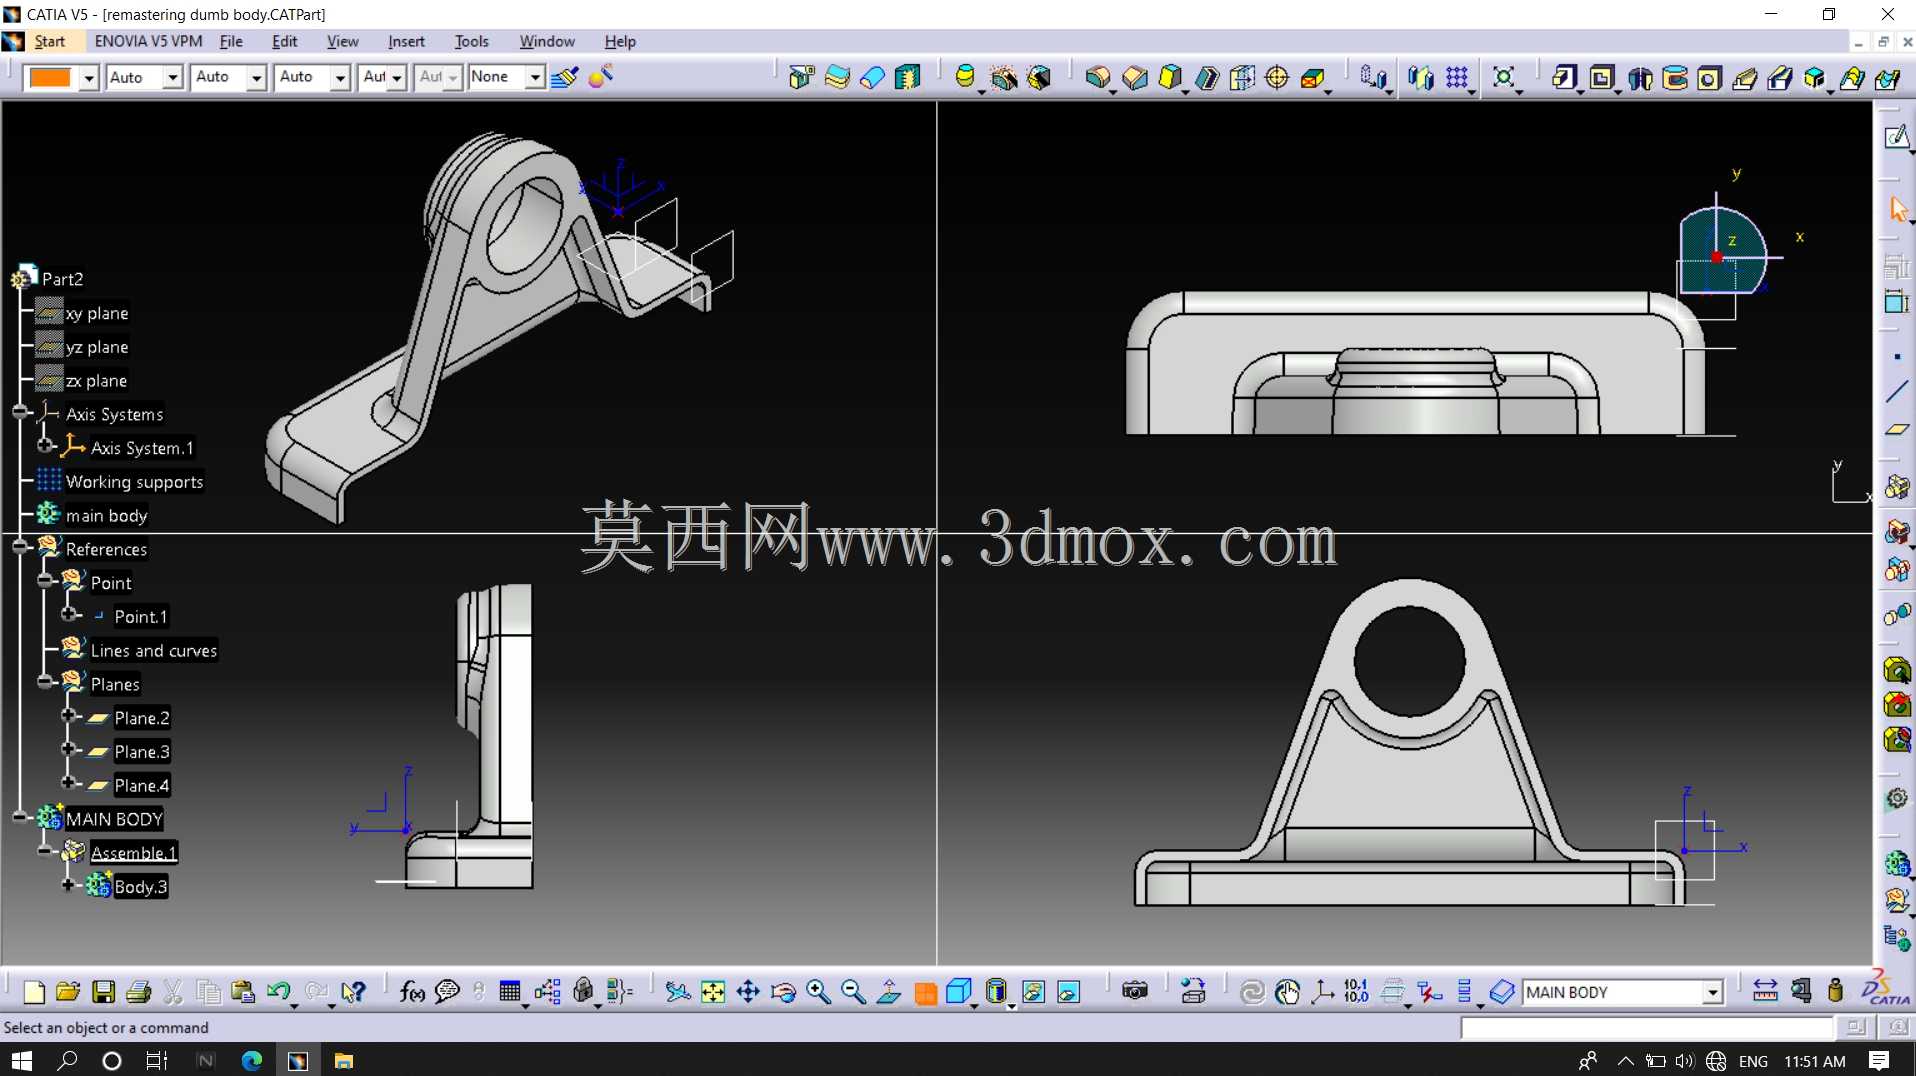This screenshot has height=1076, width=1916.
Task: Click the Fly Mode icon
Action: pos(678,992)
